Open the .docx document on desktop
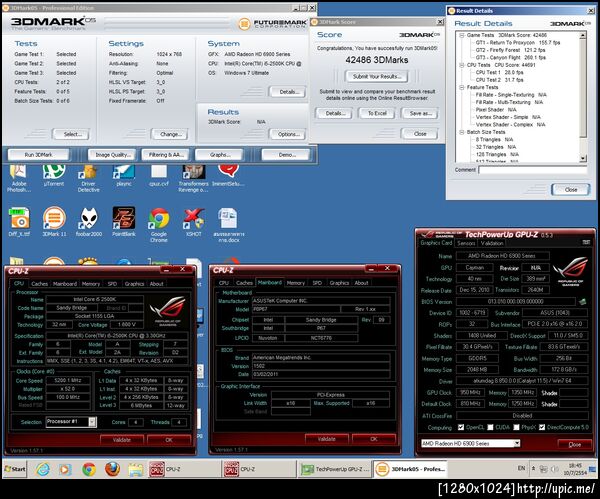This screenshot has height=499, width=600. point(229,225)
